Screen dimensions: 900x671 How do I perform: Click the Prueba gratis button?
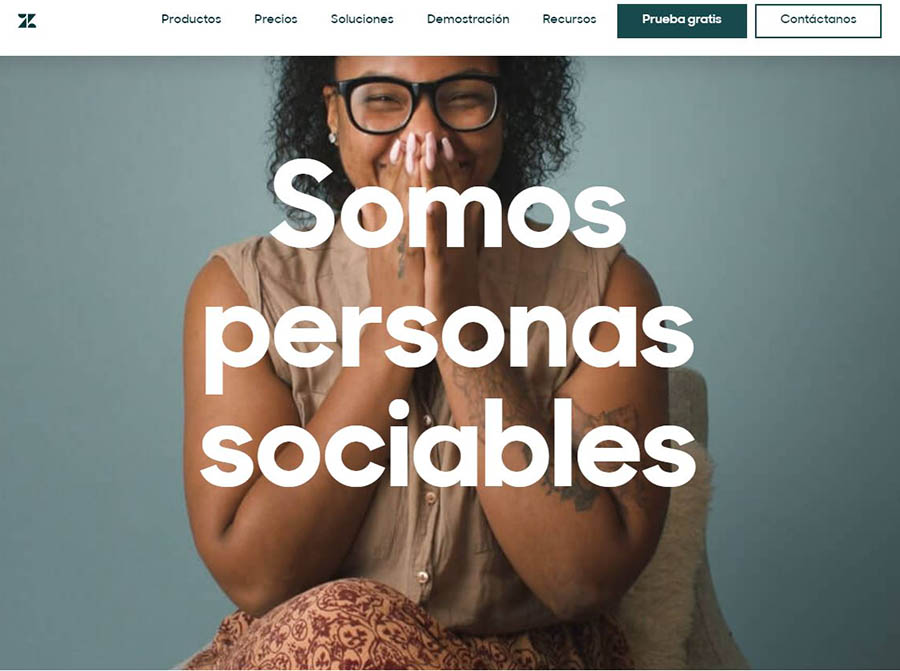682,21
